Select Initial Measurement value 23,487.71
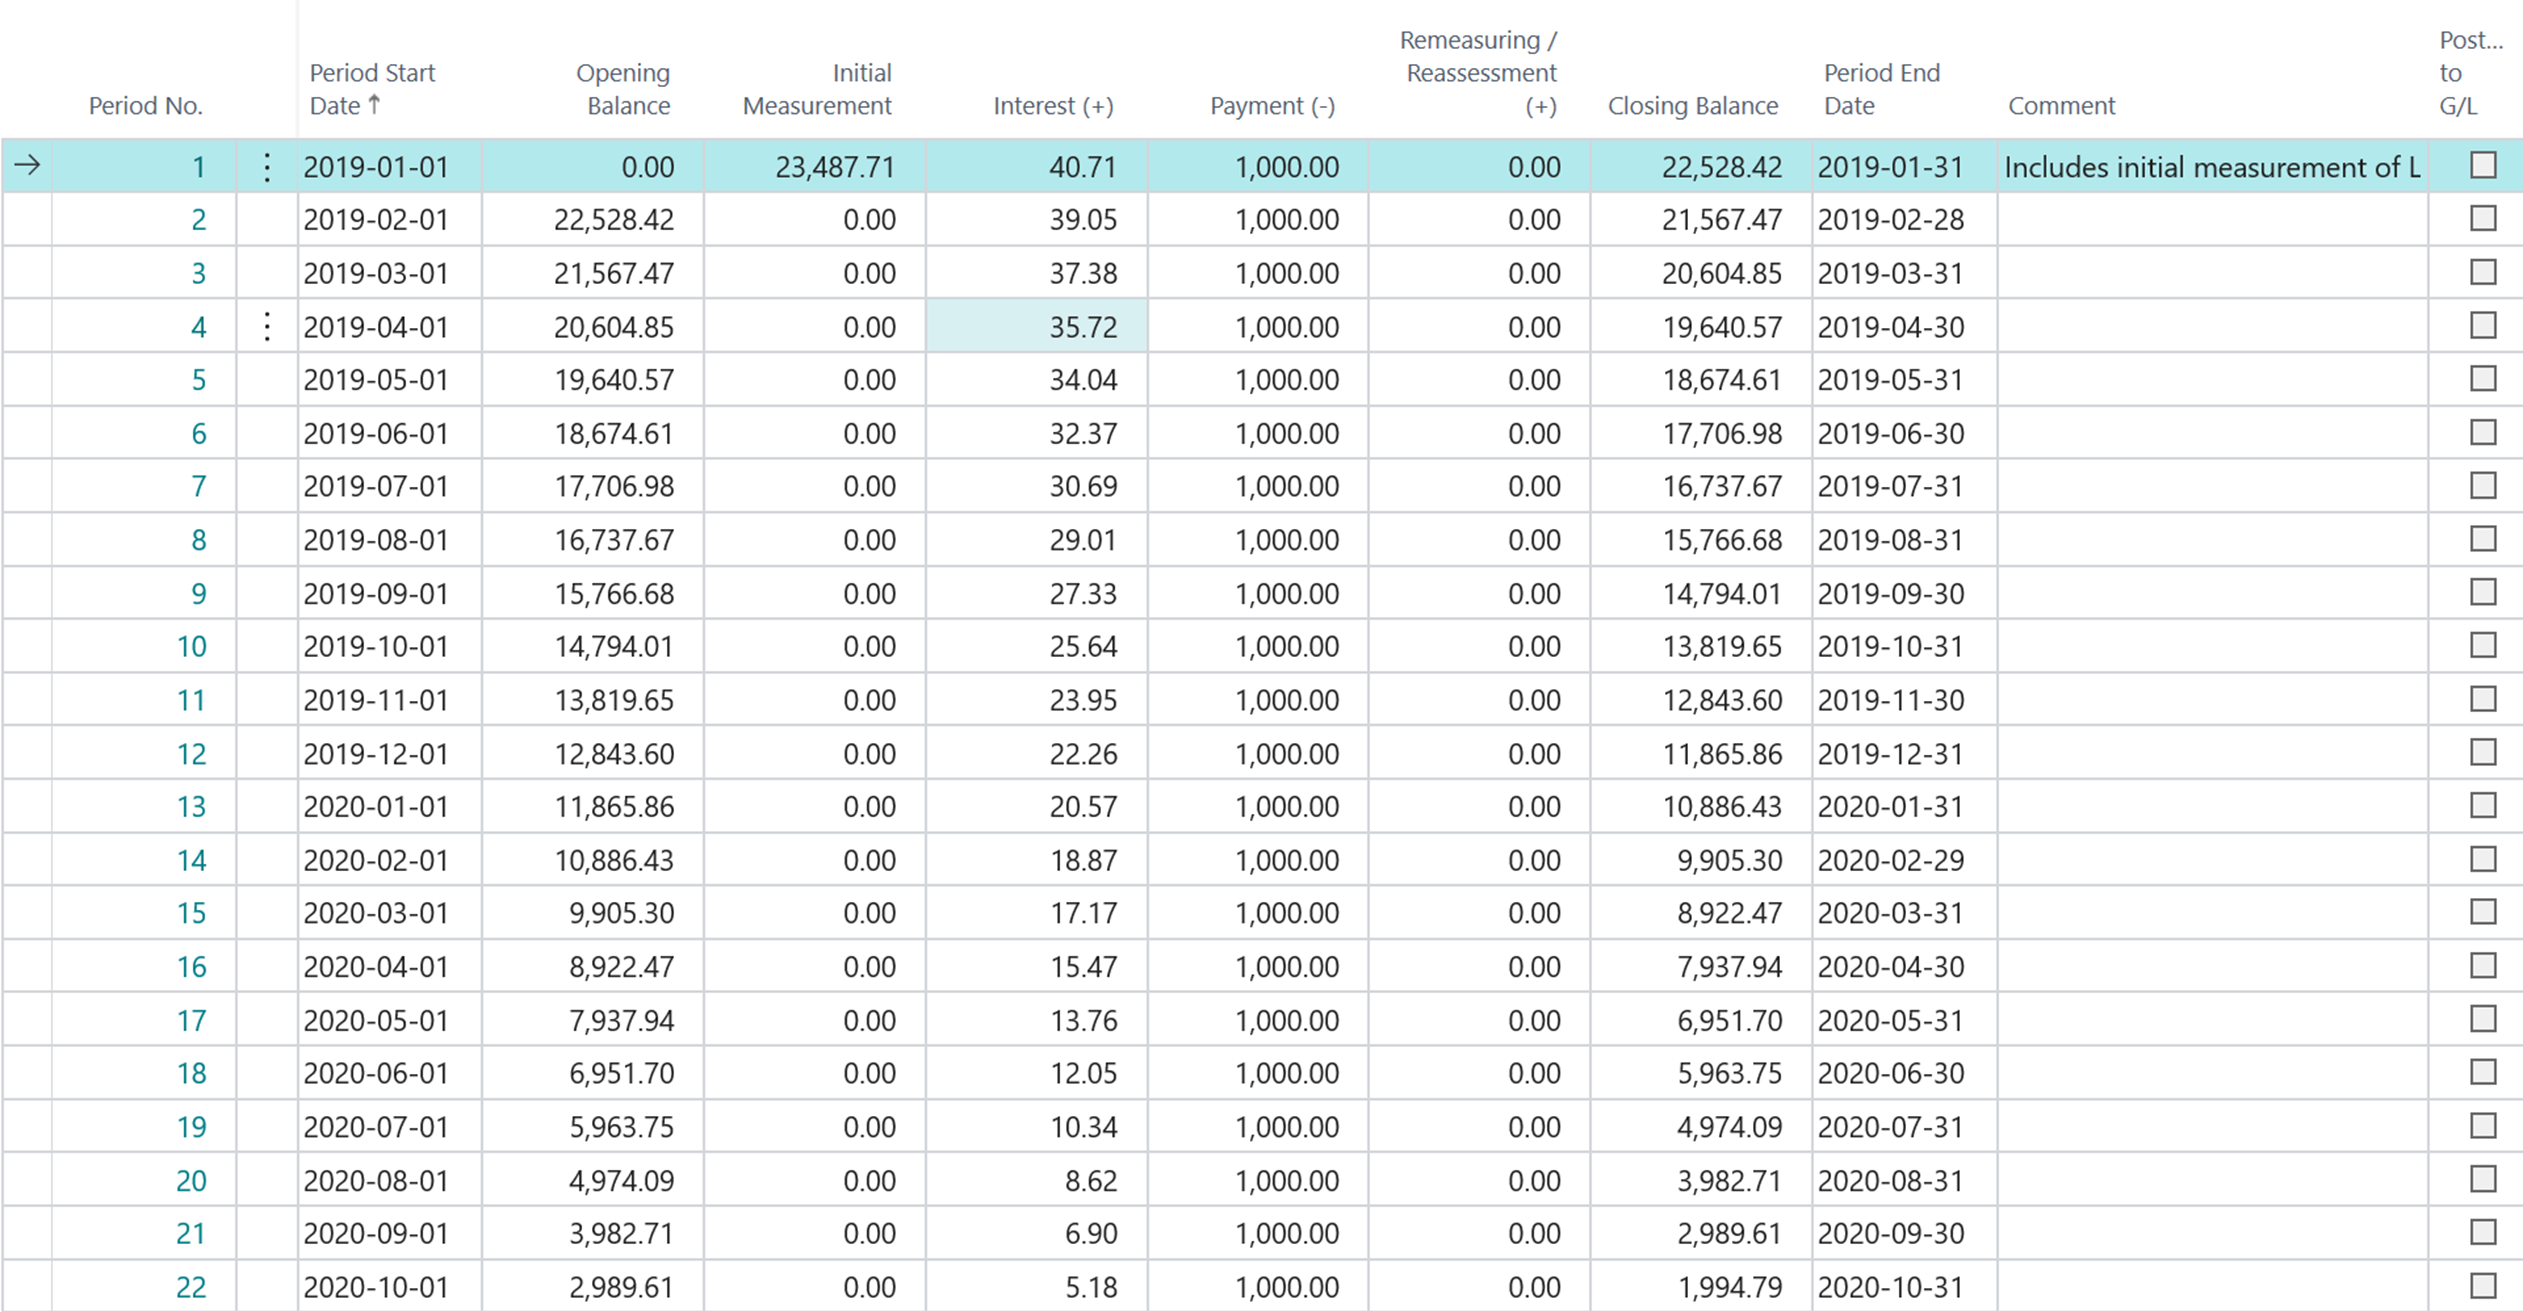The width and height of the screenshot is (2523, 1312). (835, 167)
